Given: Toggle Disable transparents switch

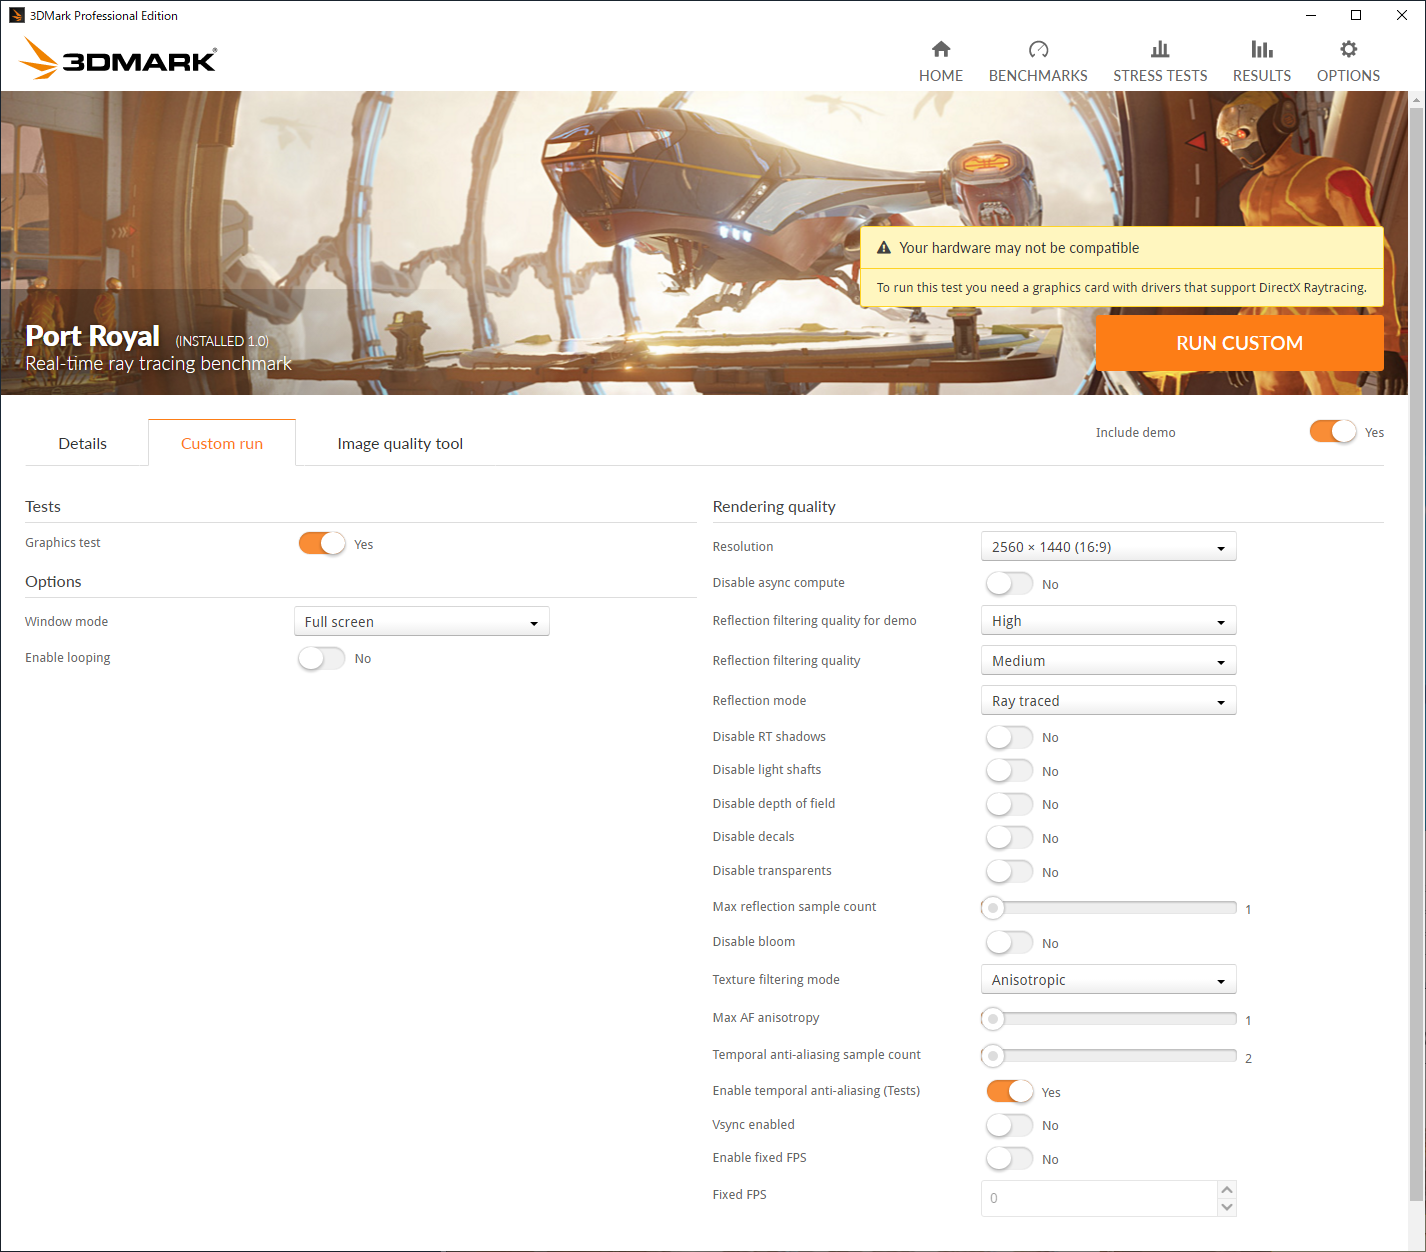Looking at the screenshot, I should [1009, 871].
